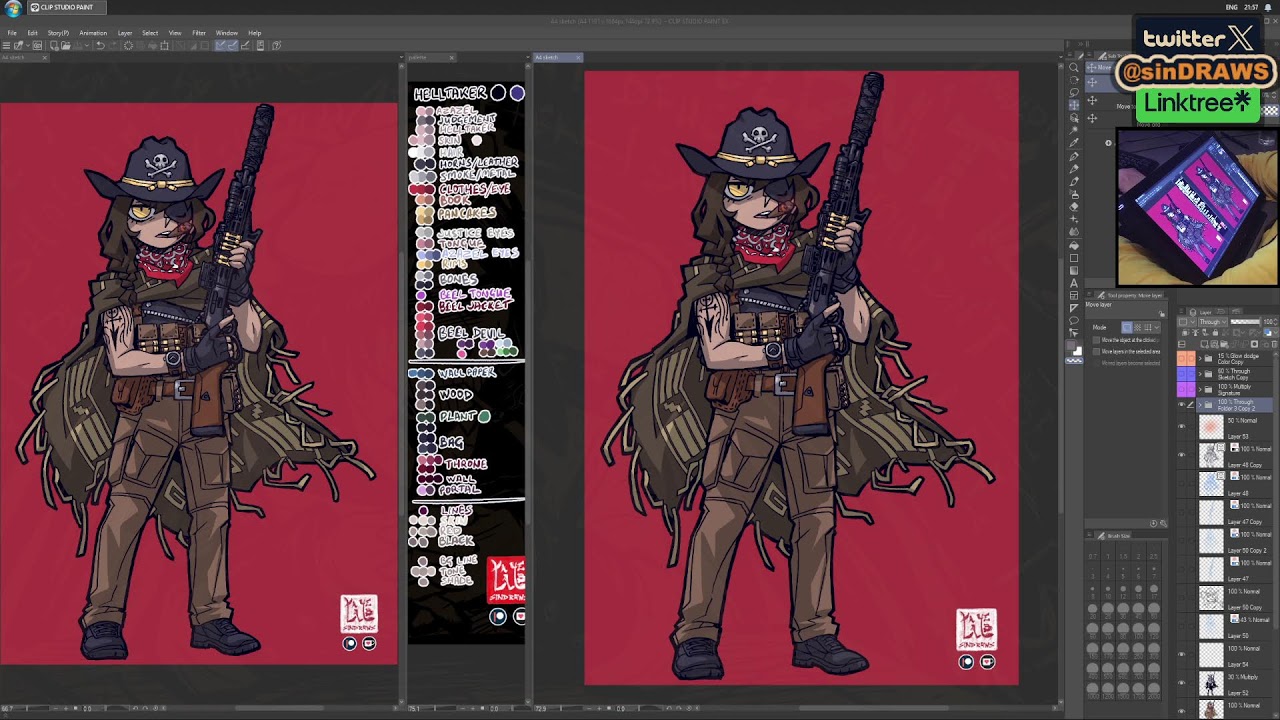Close the left 'A4 sketch' tab
This screenshot has height=720, width=1280.
click(x=45, y=57)
